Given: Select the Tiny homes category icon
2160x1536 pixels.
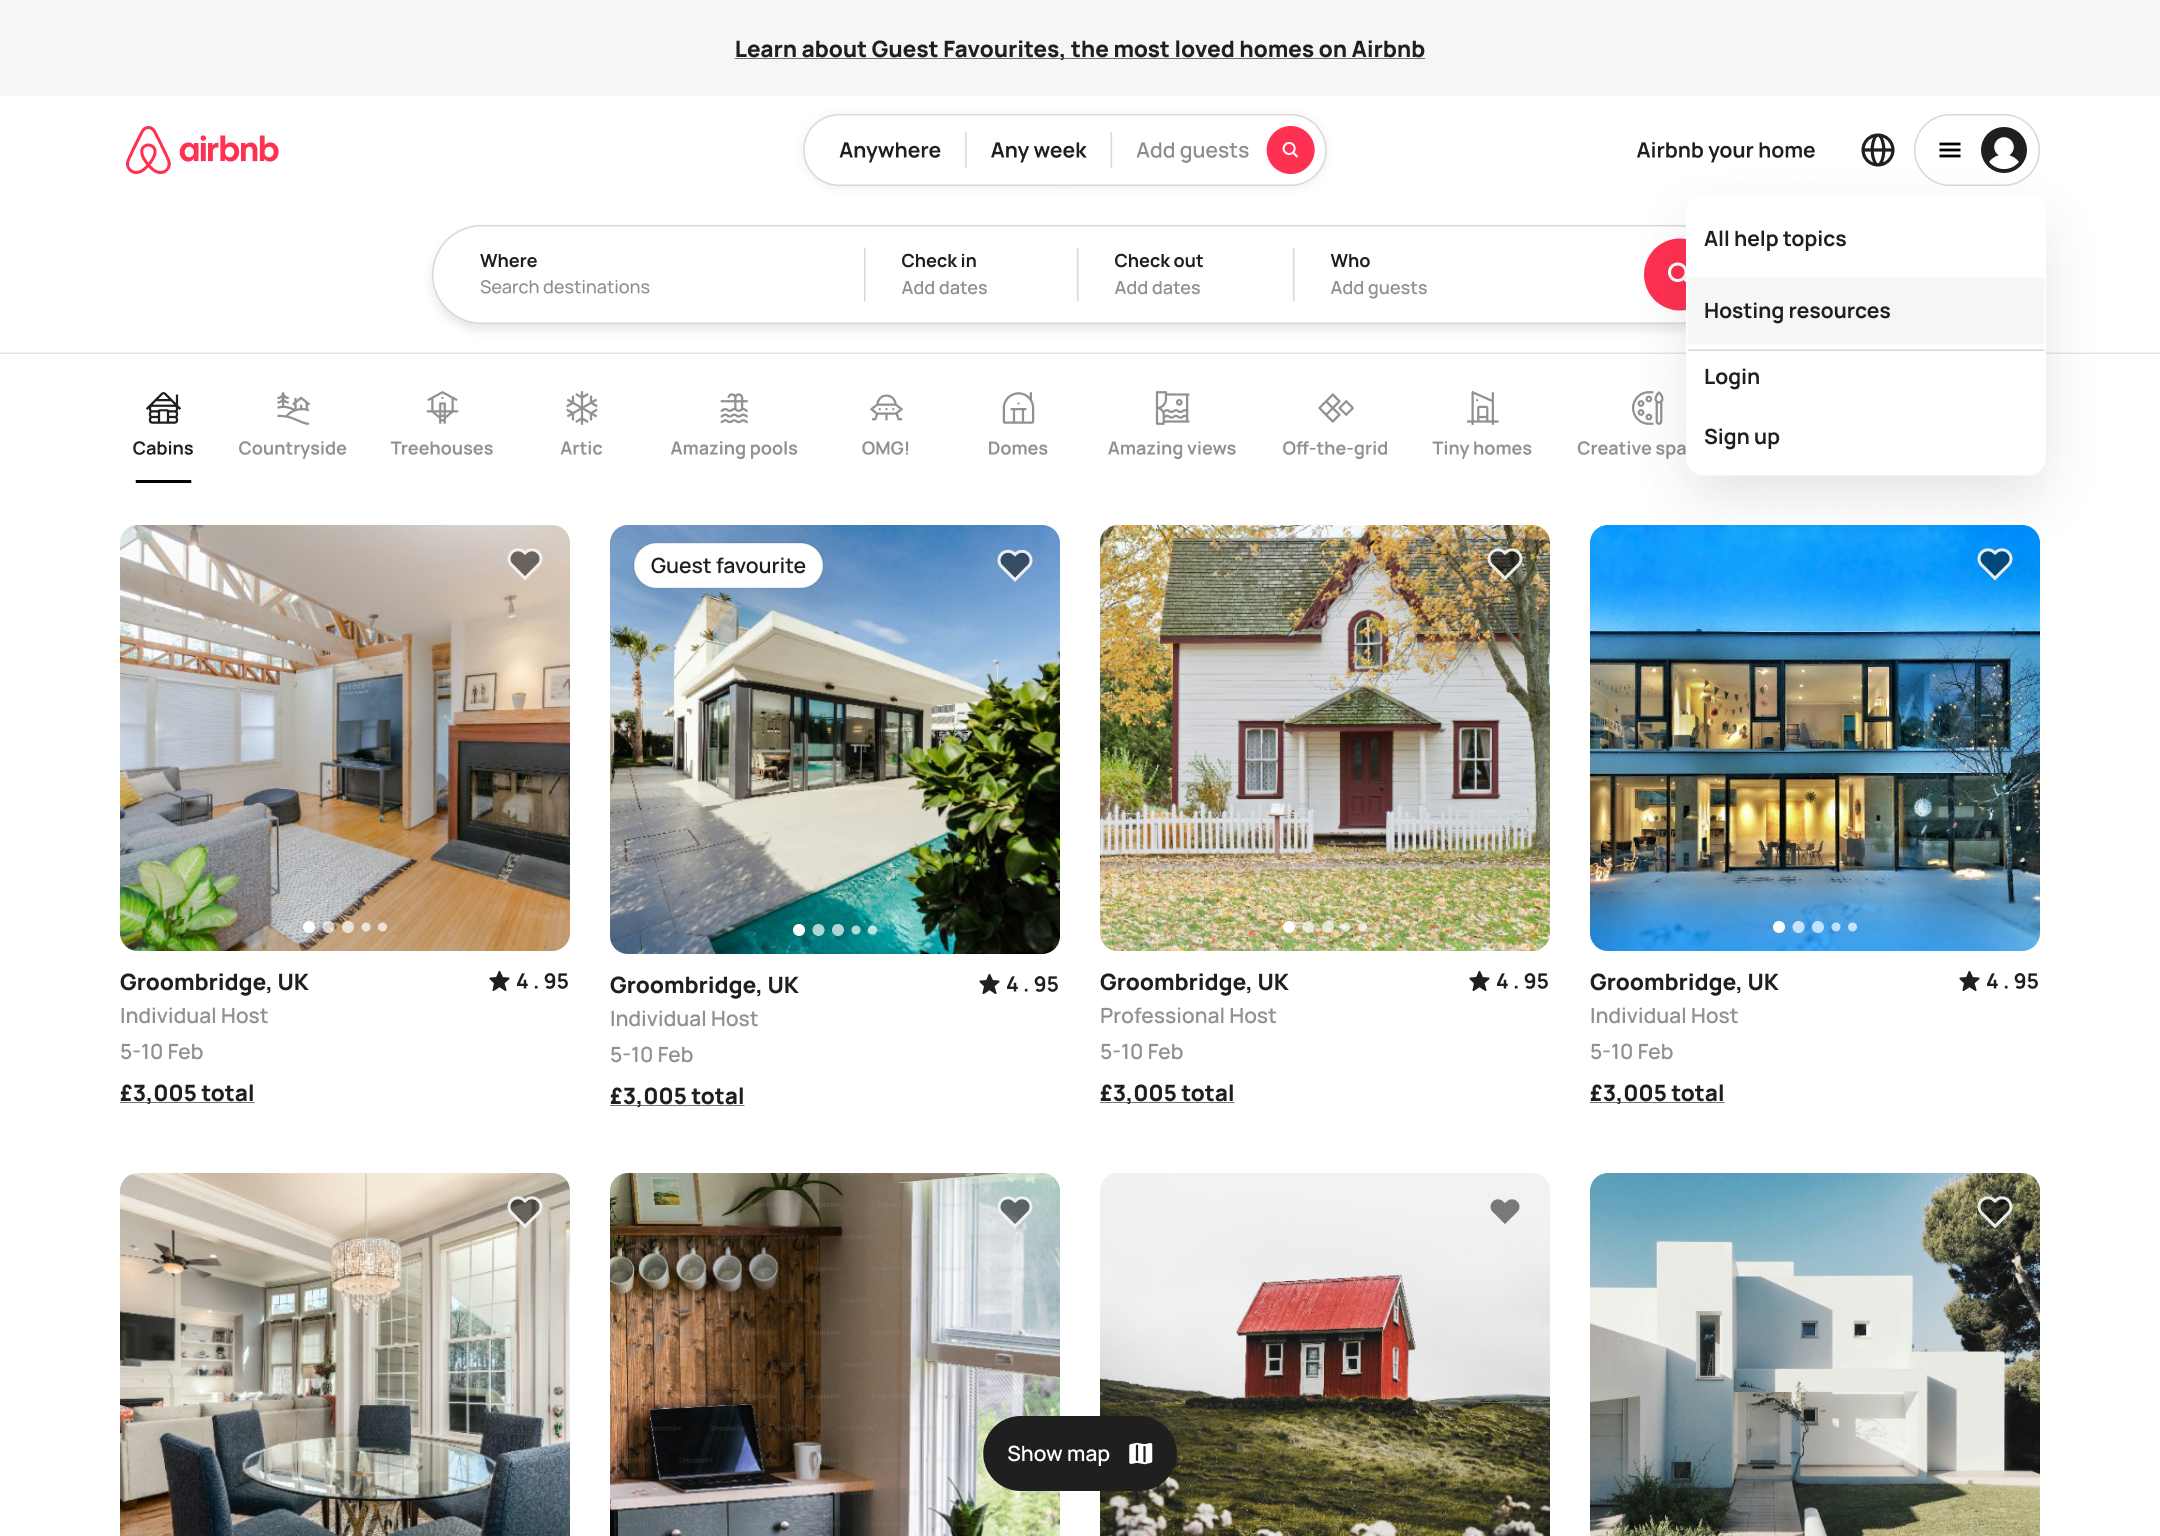Looking at the screenshot, I should 1481,408.
